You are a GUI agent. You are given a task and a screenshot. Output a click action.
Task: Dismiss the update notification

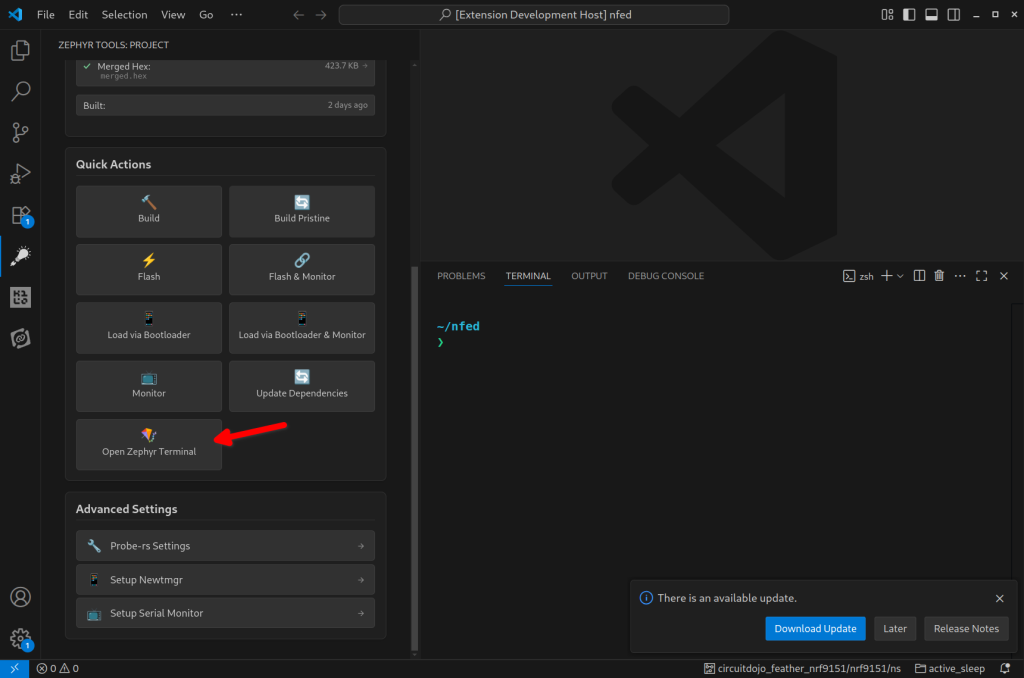[999, 598]
